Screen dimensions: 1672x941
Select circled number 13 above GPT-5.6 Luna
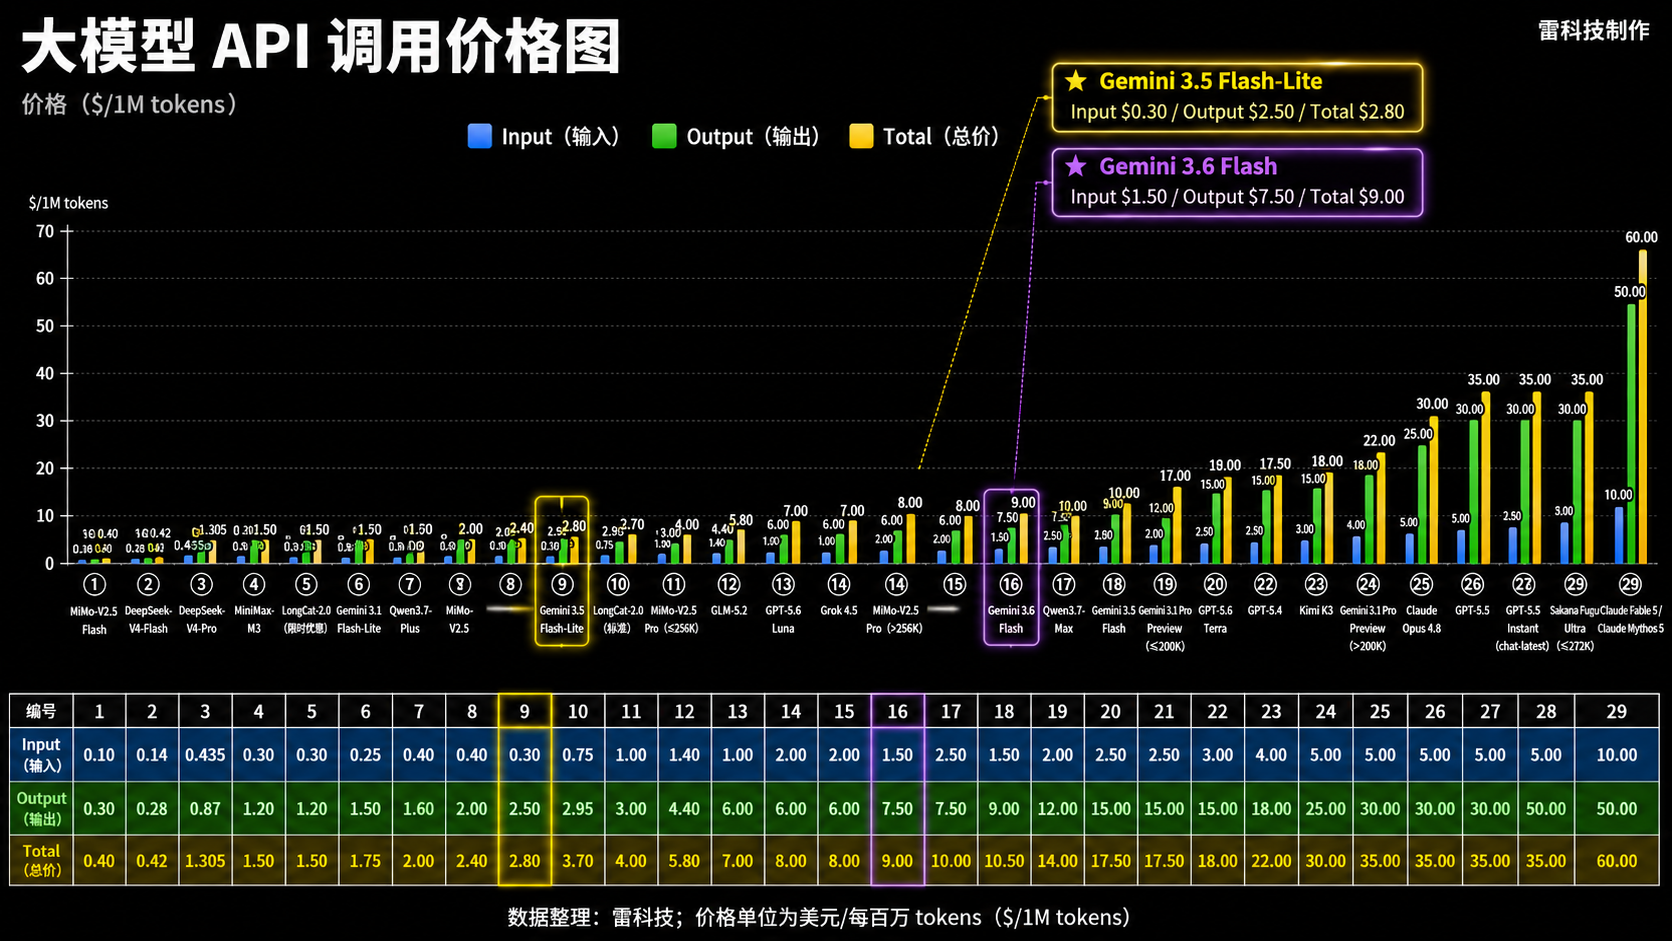coord(783,584)
